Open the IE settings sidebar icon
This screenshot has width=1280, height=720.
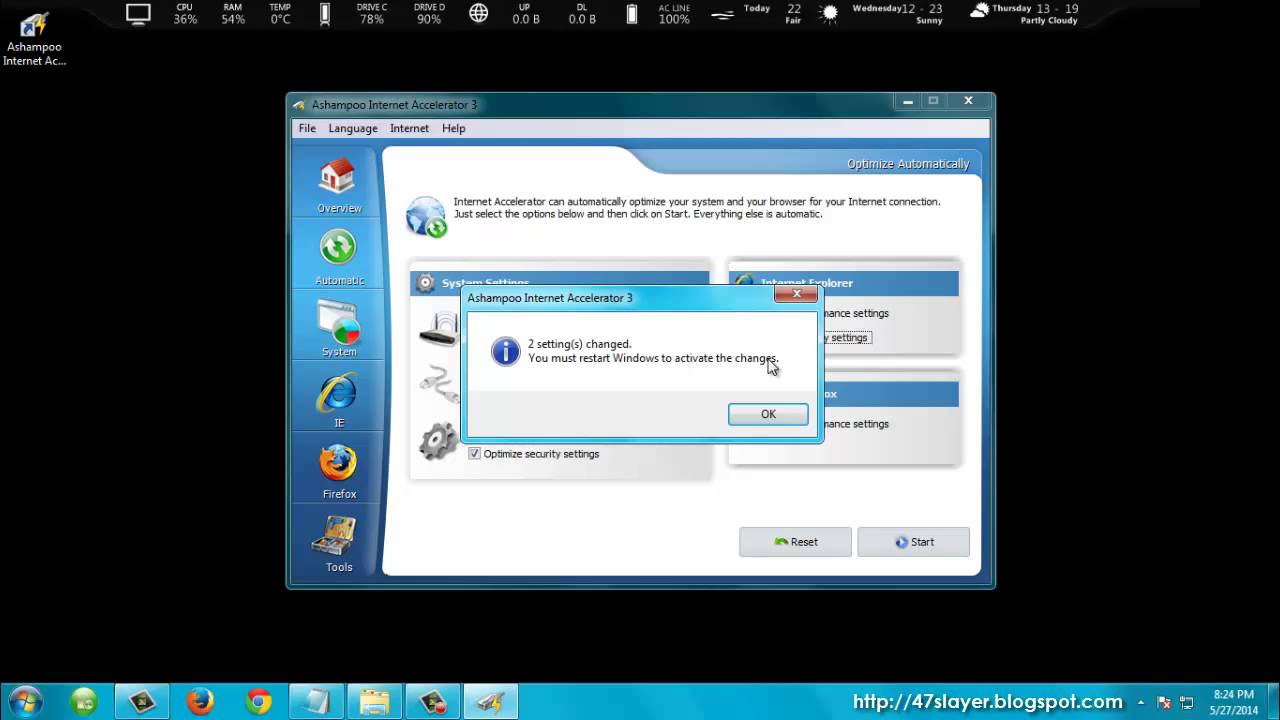pyautogui.click(x=339, y=400)
